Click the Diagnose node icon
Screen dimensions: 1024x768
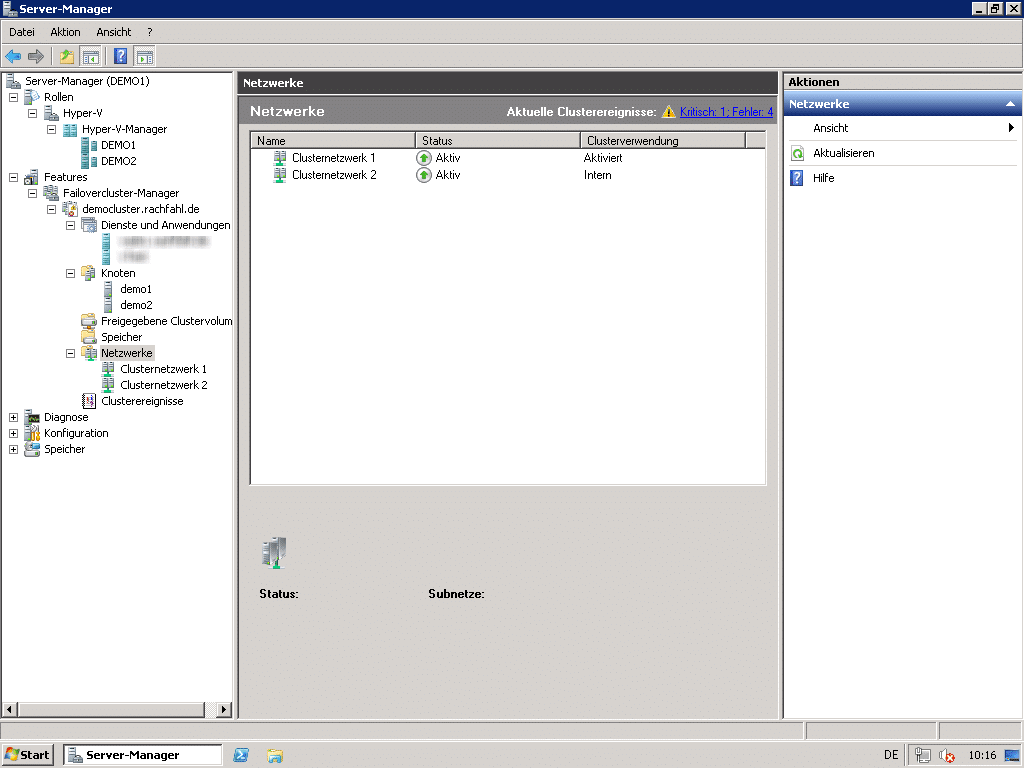pyautogui.click(x=32, y=417)
